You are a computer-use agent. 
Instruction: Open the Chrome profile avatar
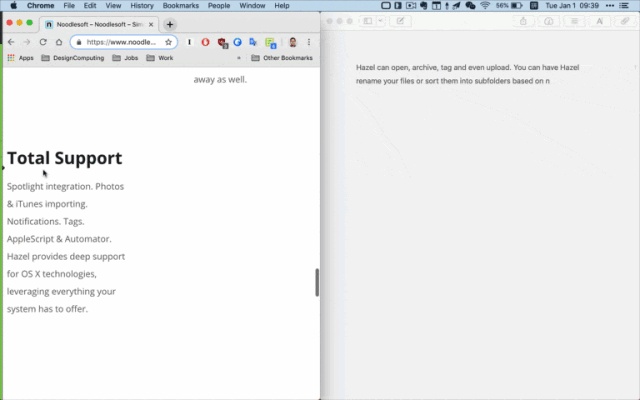293,42
